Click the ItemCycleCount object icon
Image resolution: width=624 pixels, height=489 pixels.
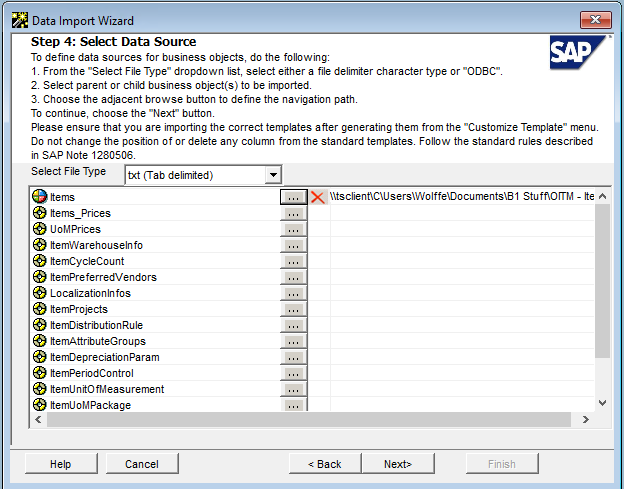(39, 261)
